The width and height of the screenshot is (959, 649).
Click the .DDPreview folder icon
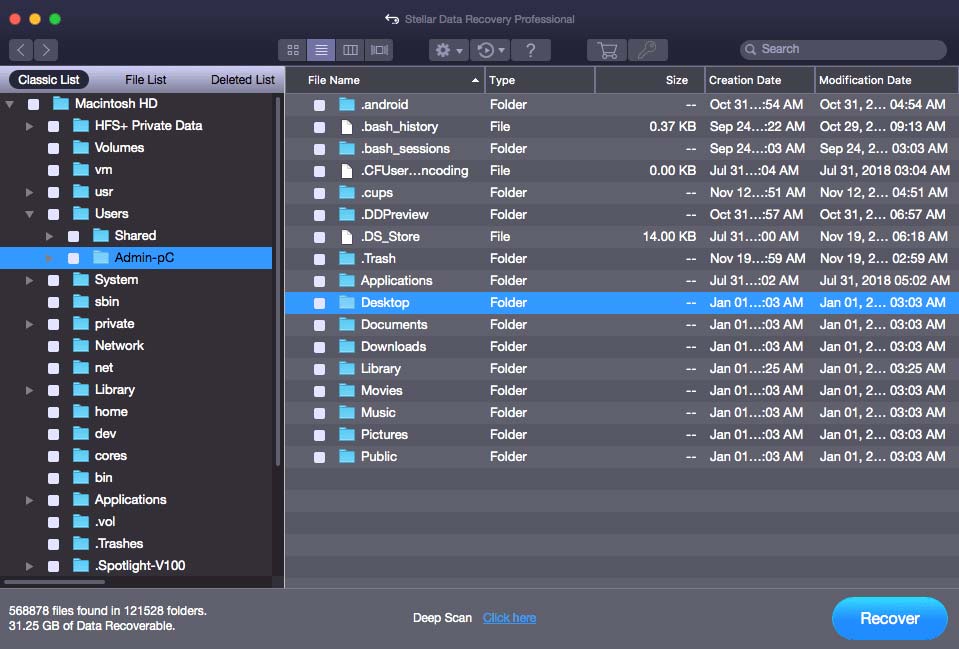click(x=347, y=215)
